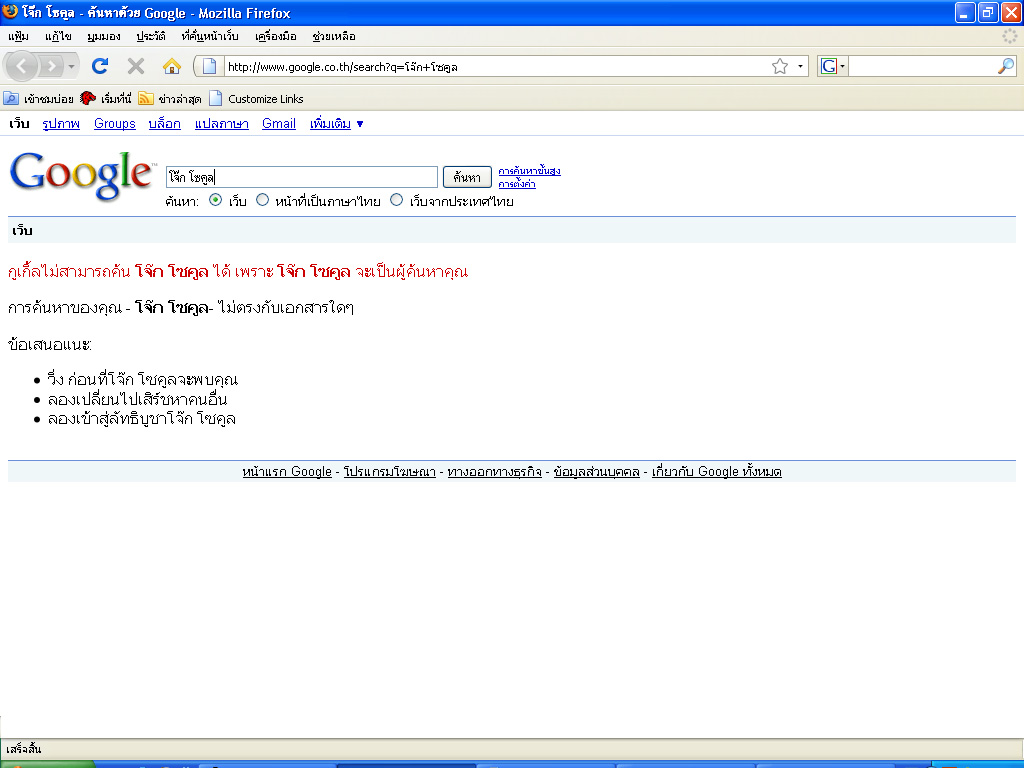Click the magnifier icon in Firefox search box
The height and width of the screenshot is (768, 1024).
[x=1006, y=66]
